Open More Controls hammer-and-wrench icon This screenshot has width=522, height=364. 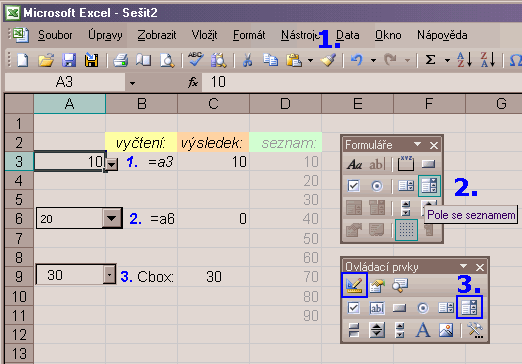[475, 330]
